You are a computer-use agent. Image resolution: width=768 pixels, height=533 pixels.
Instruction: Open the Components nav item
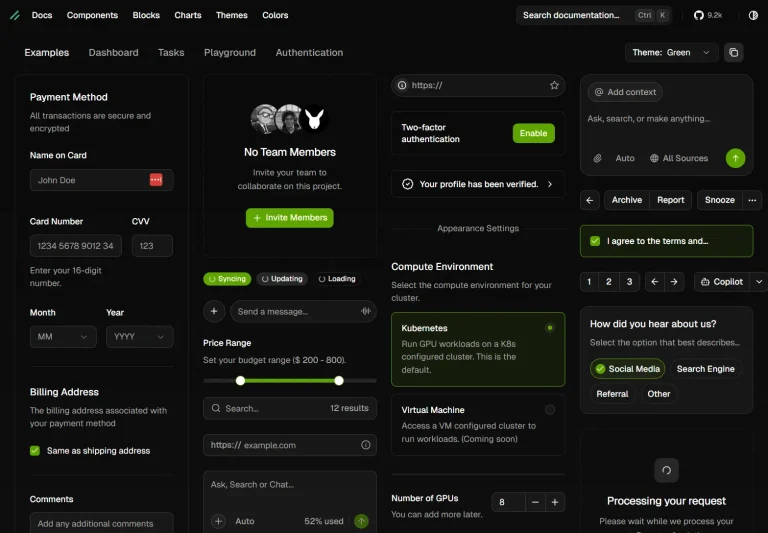pyautogui.click(x=92, y=15)
